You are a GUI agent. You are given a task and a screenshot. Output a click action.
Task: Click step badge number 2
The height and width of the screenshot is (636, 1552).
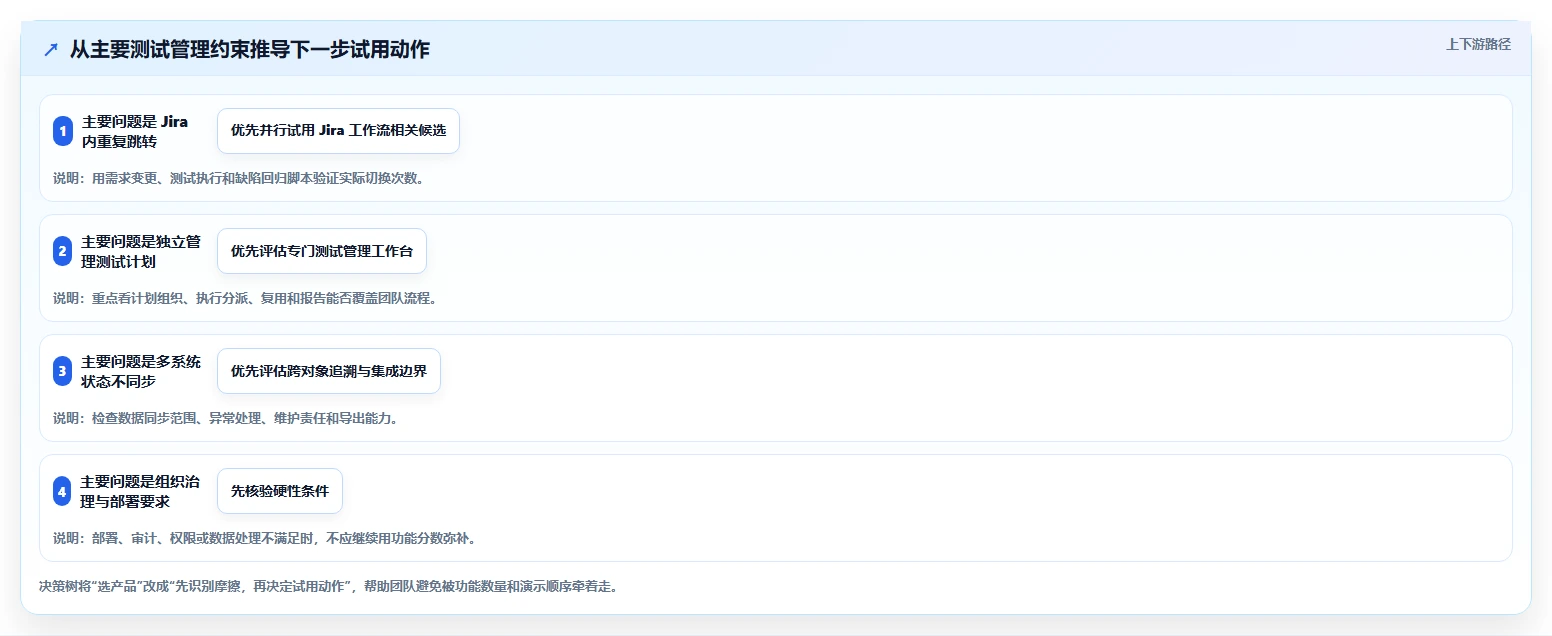(x=63, y=251)
